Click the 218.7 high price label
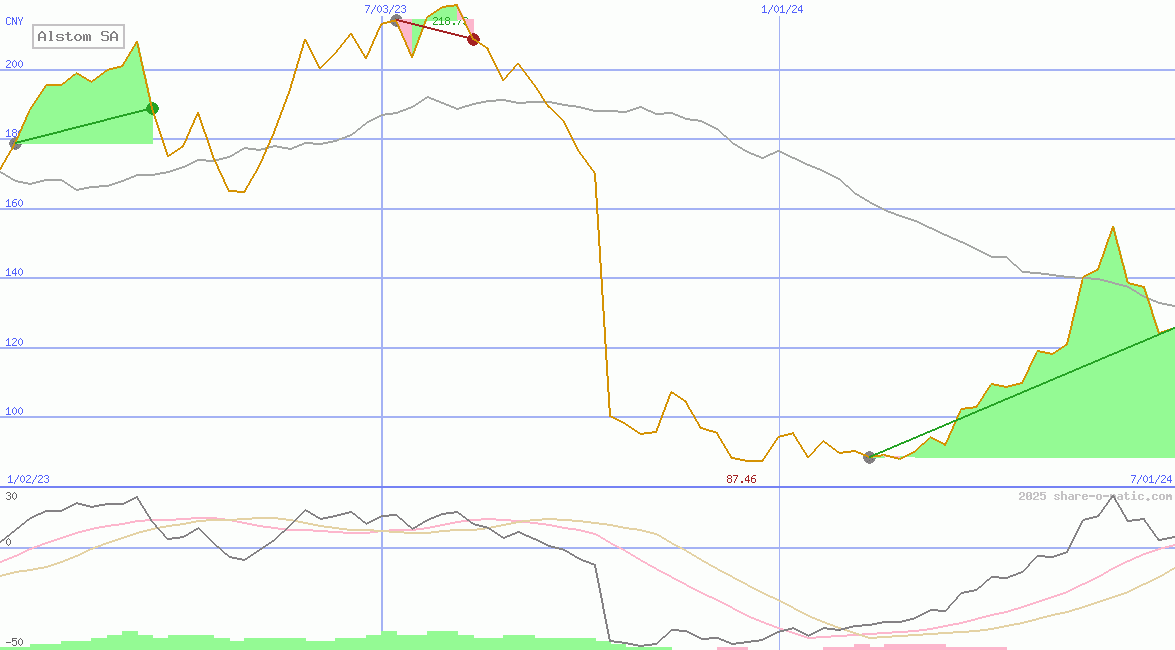The width and height of the screenshot is (1175, 650). click(449, 21)
